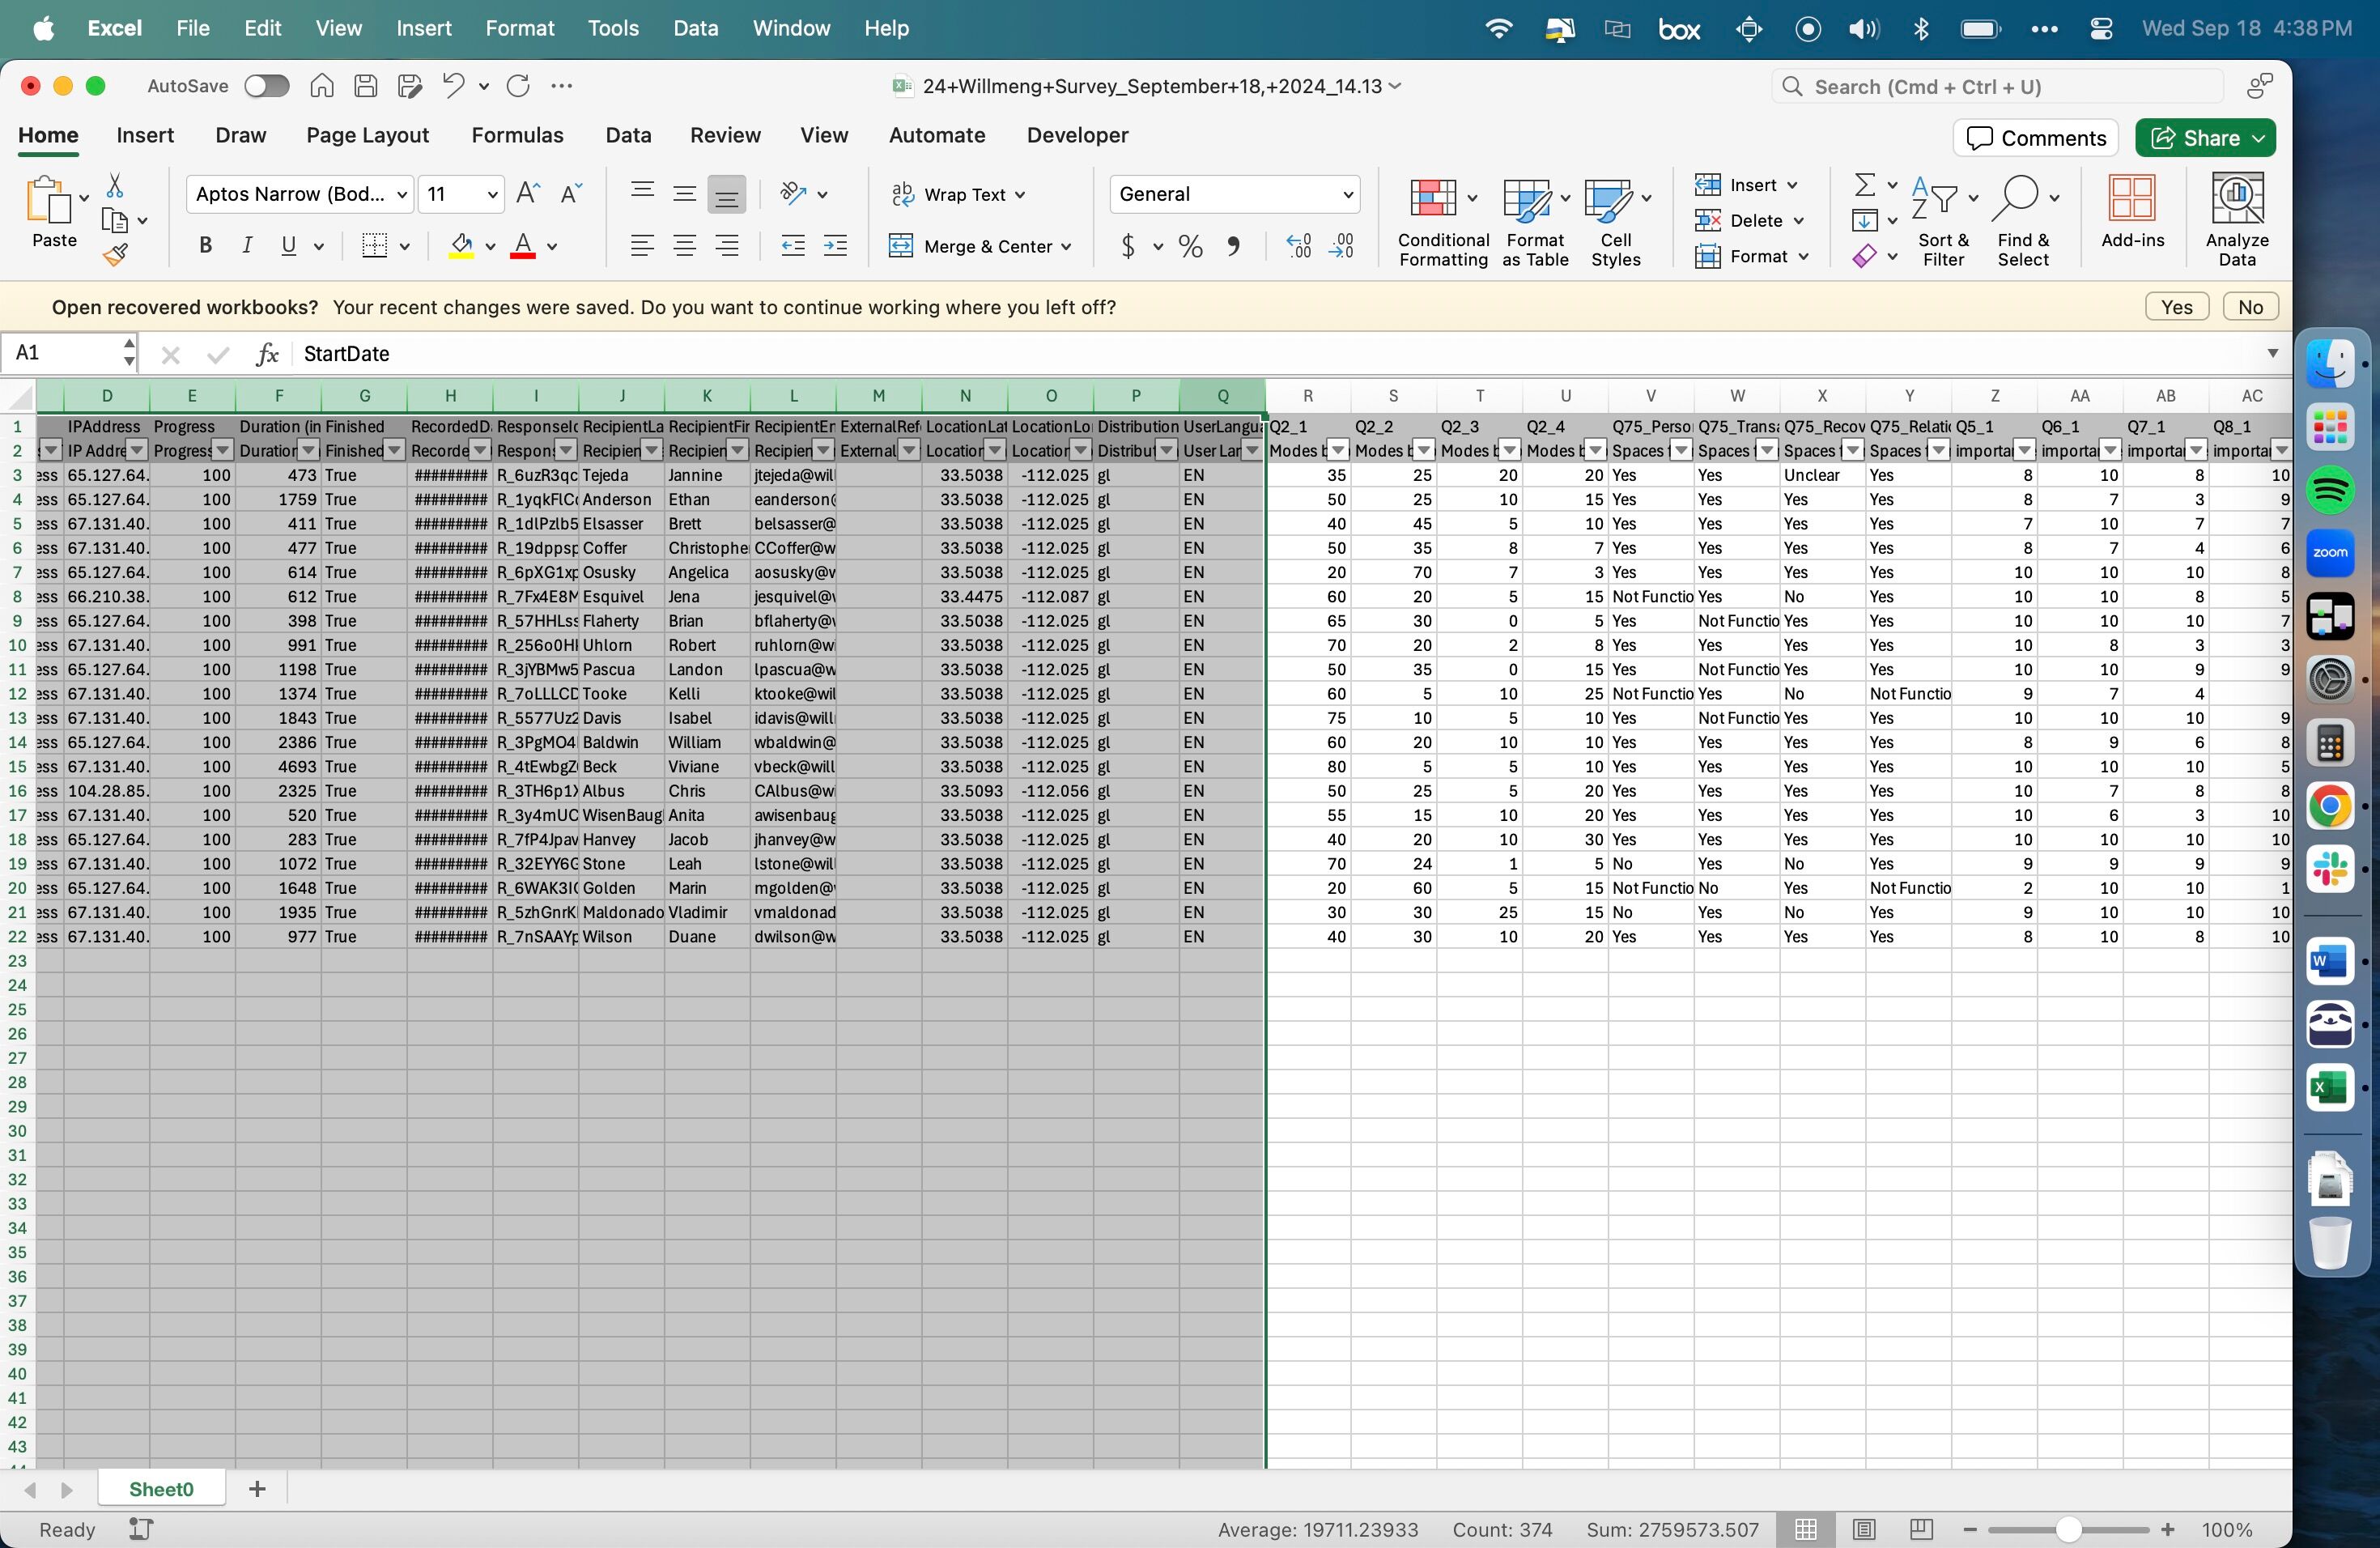Viewport: 2380px width, 1548px height.
Task: Open filter dropdown for Q2_1 column
Action: pyautogui.click(x=1338, y=451)
